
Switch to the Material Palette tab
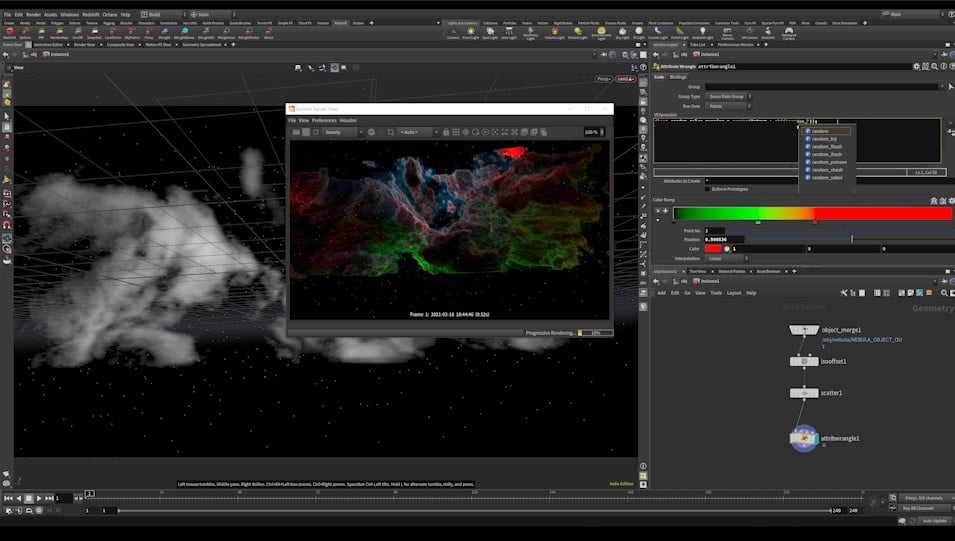[x=731, y=271]
